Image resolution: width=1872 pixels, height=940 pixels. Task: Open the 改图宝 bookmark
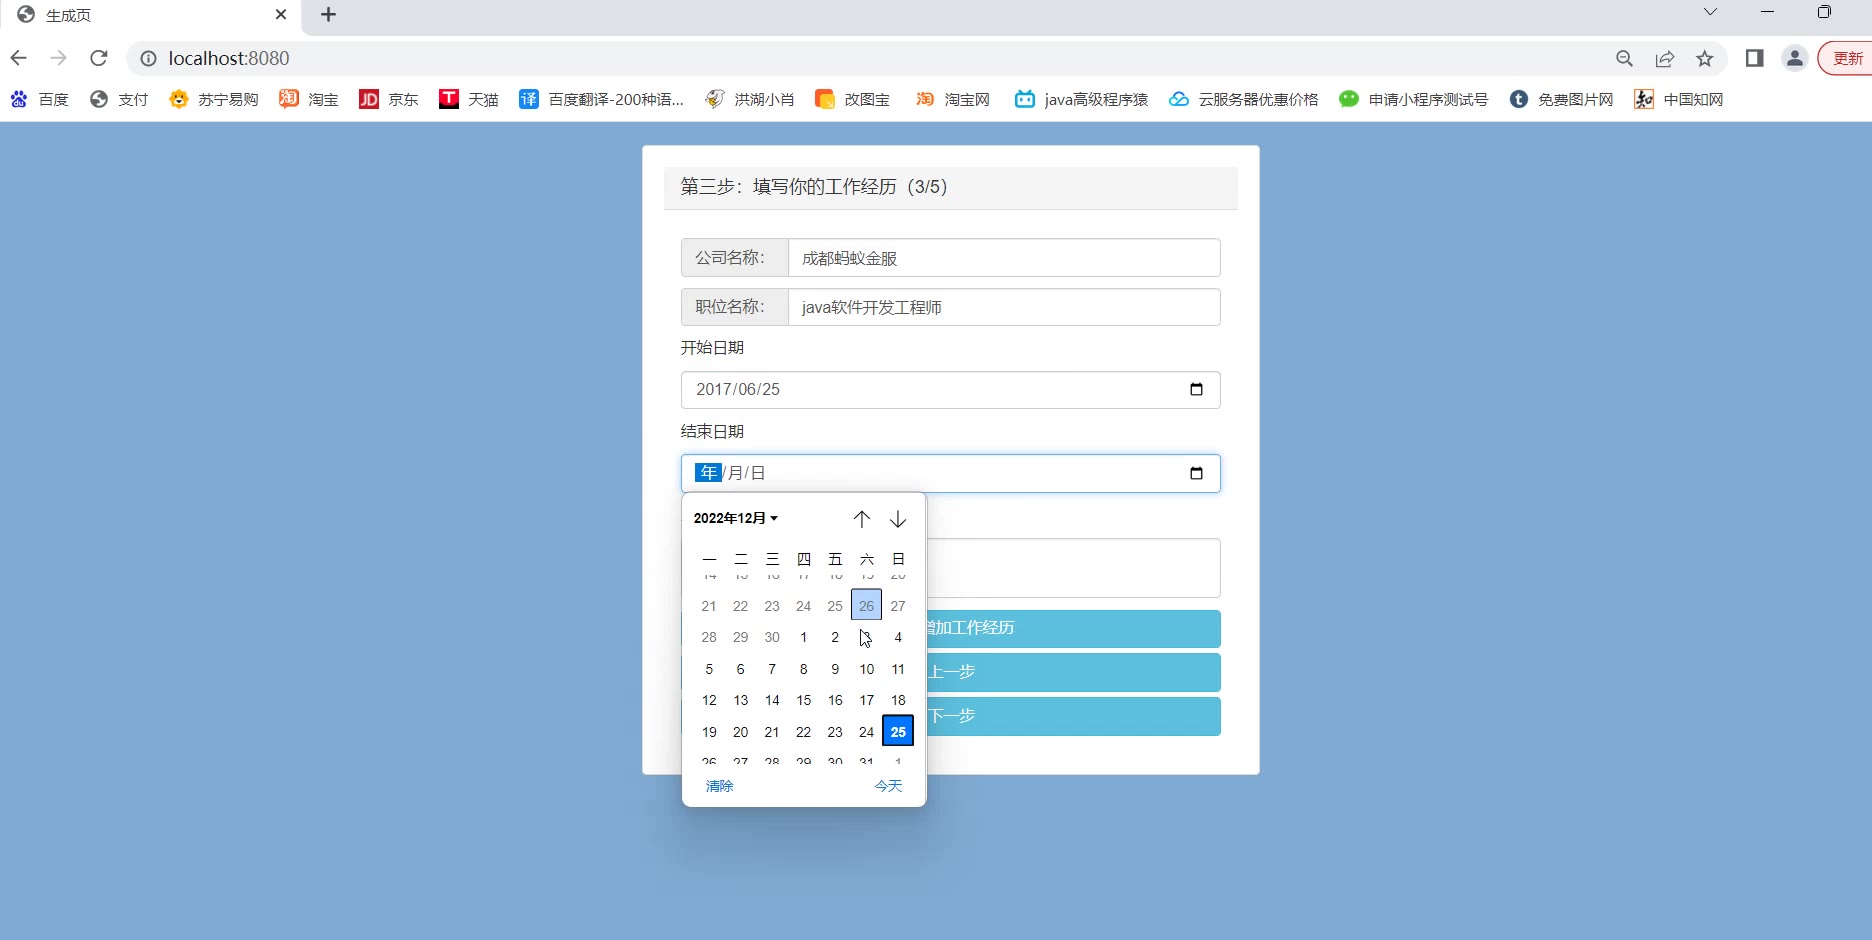pos(853,99)
